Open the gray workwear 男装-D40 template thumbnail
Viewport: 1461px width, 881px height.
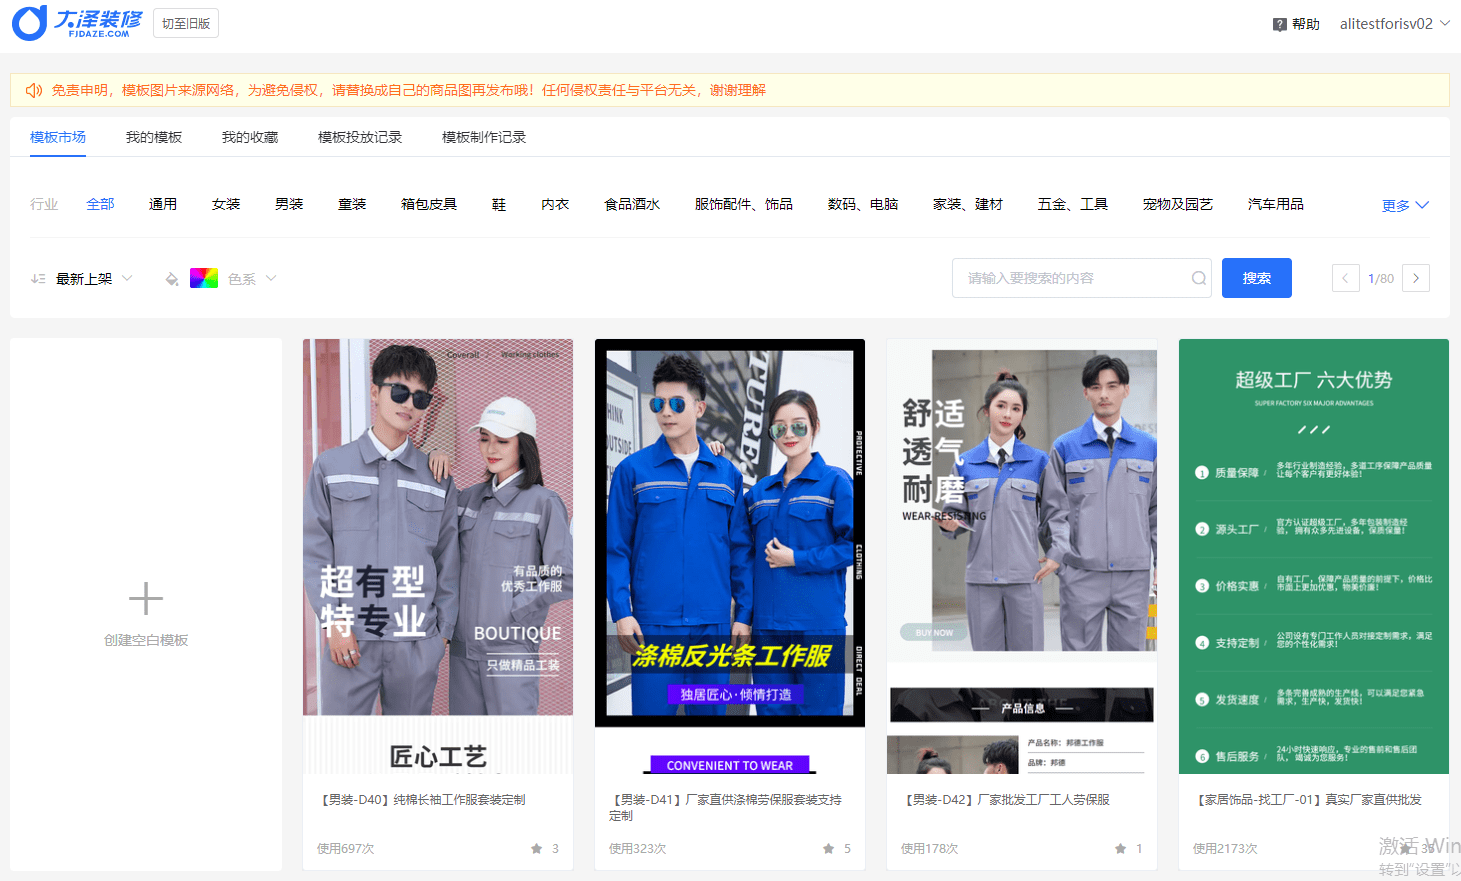[438, 556]
